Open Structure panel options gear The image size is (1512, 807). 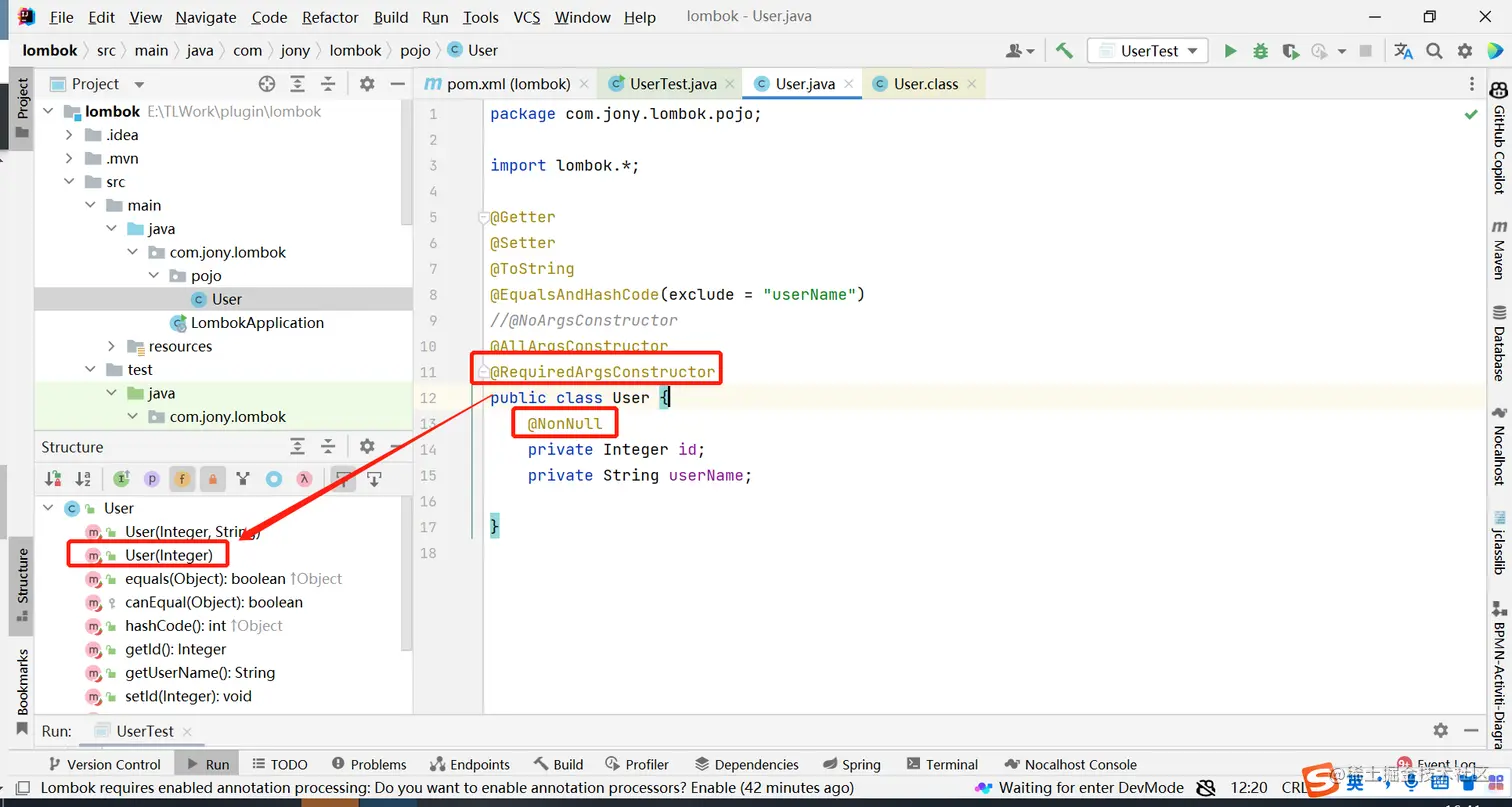point(367,447)
